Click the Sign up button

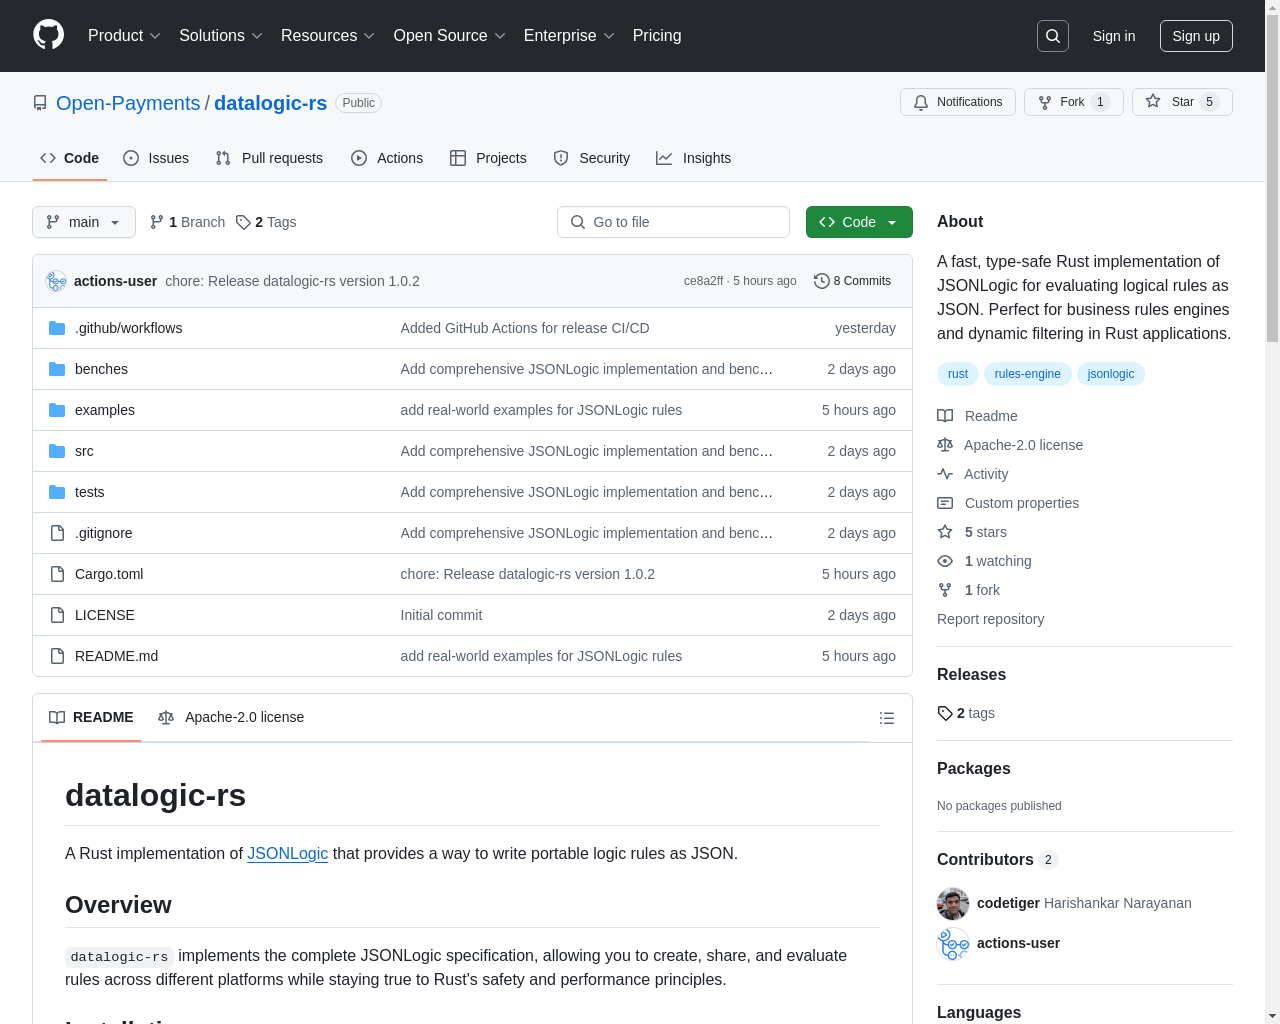(1196, 36)
